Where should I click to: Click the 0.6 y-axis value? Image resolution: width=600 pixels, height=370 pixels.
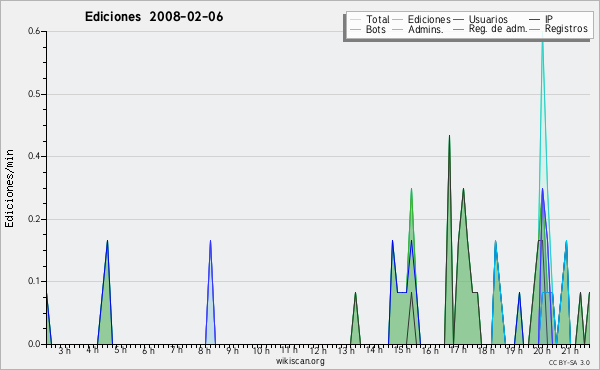34,31
